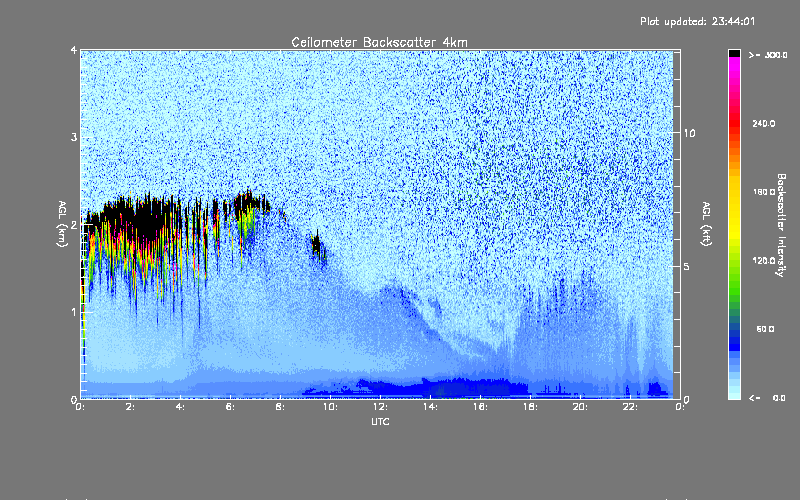The image size is (800, 500).
Task: Click the "1" km tick label
Action: click(x=74, y=312)
